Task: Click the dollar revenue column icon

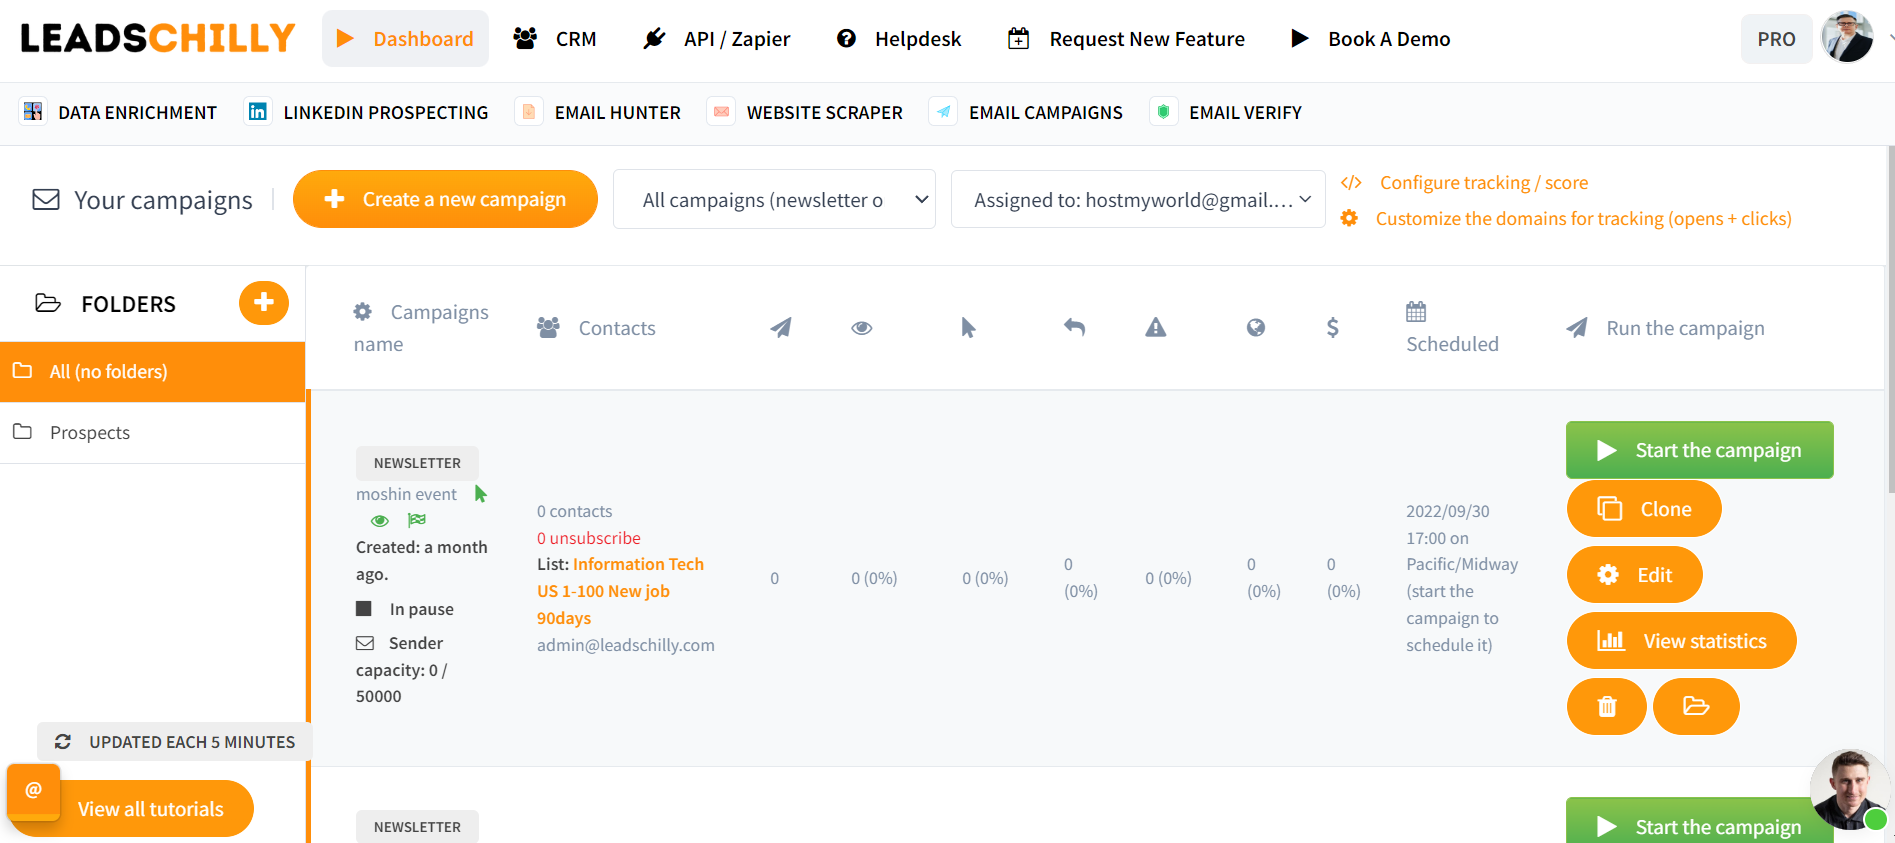Action: 1333,327
